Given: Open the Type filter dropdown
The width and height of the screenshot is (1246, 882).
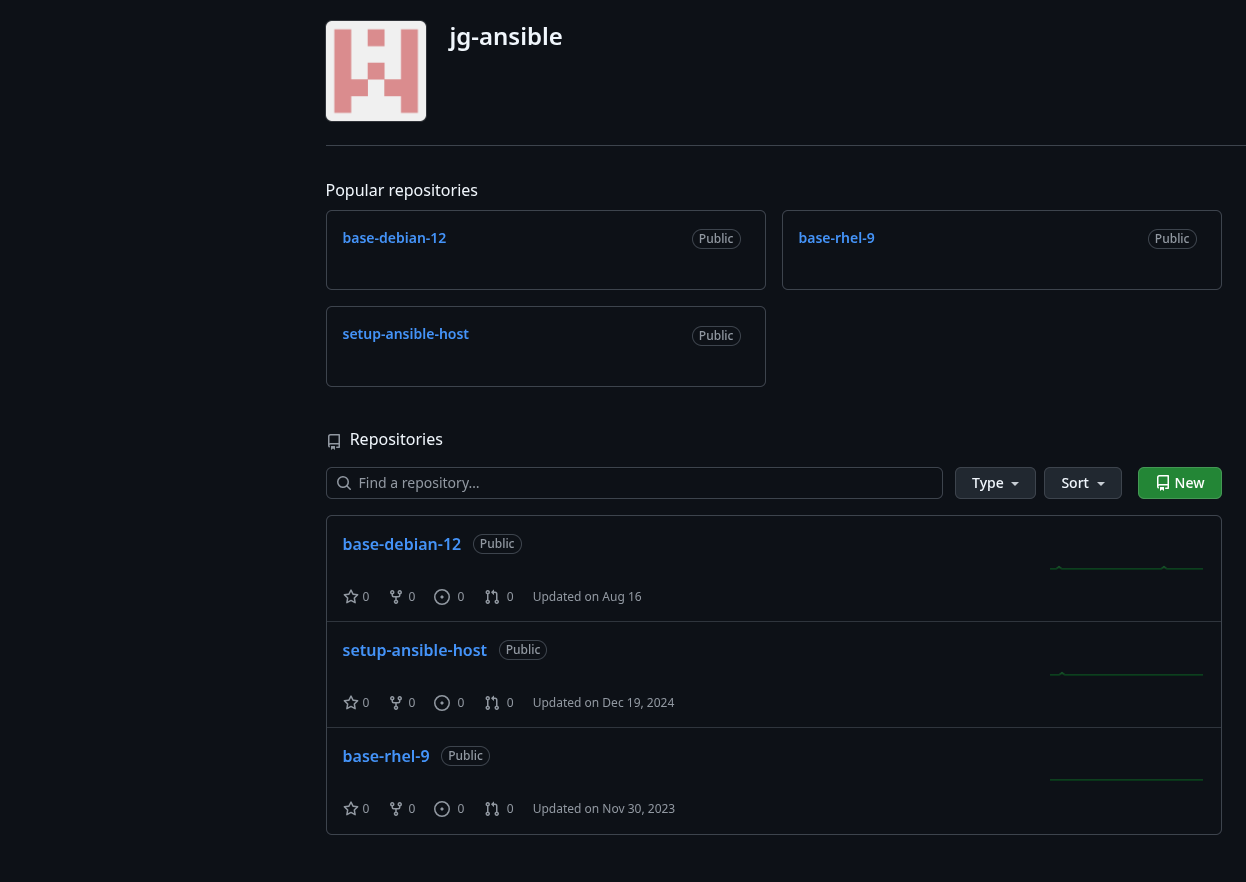Looking at the screenshot, I should [x=995, y=483].
